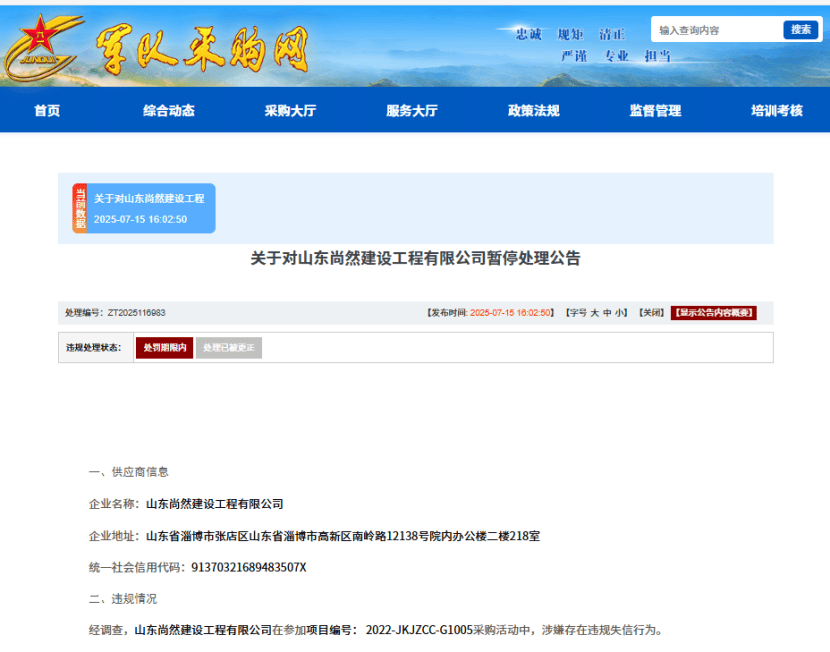Click the announcement title heading
This screenshot has width=830, height=652.
pyautogui.click(x=415, y=258)
